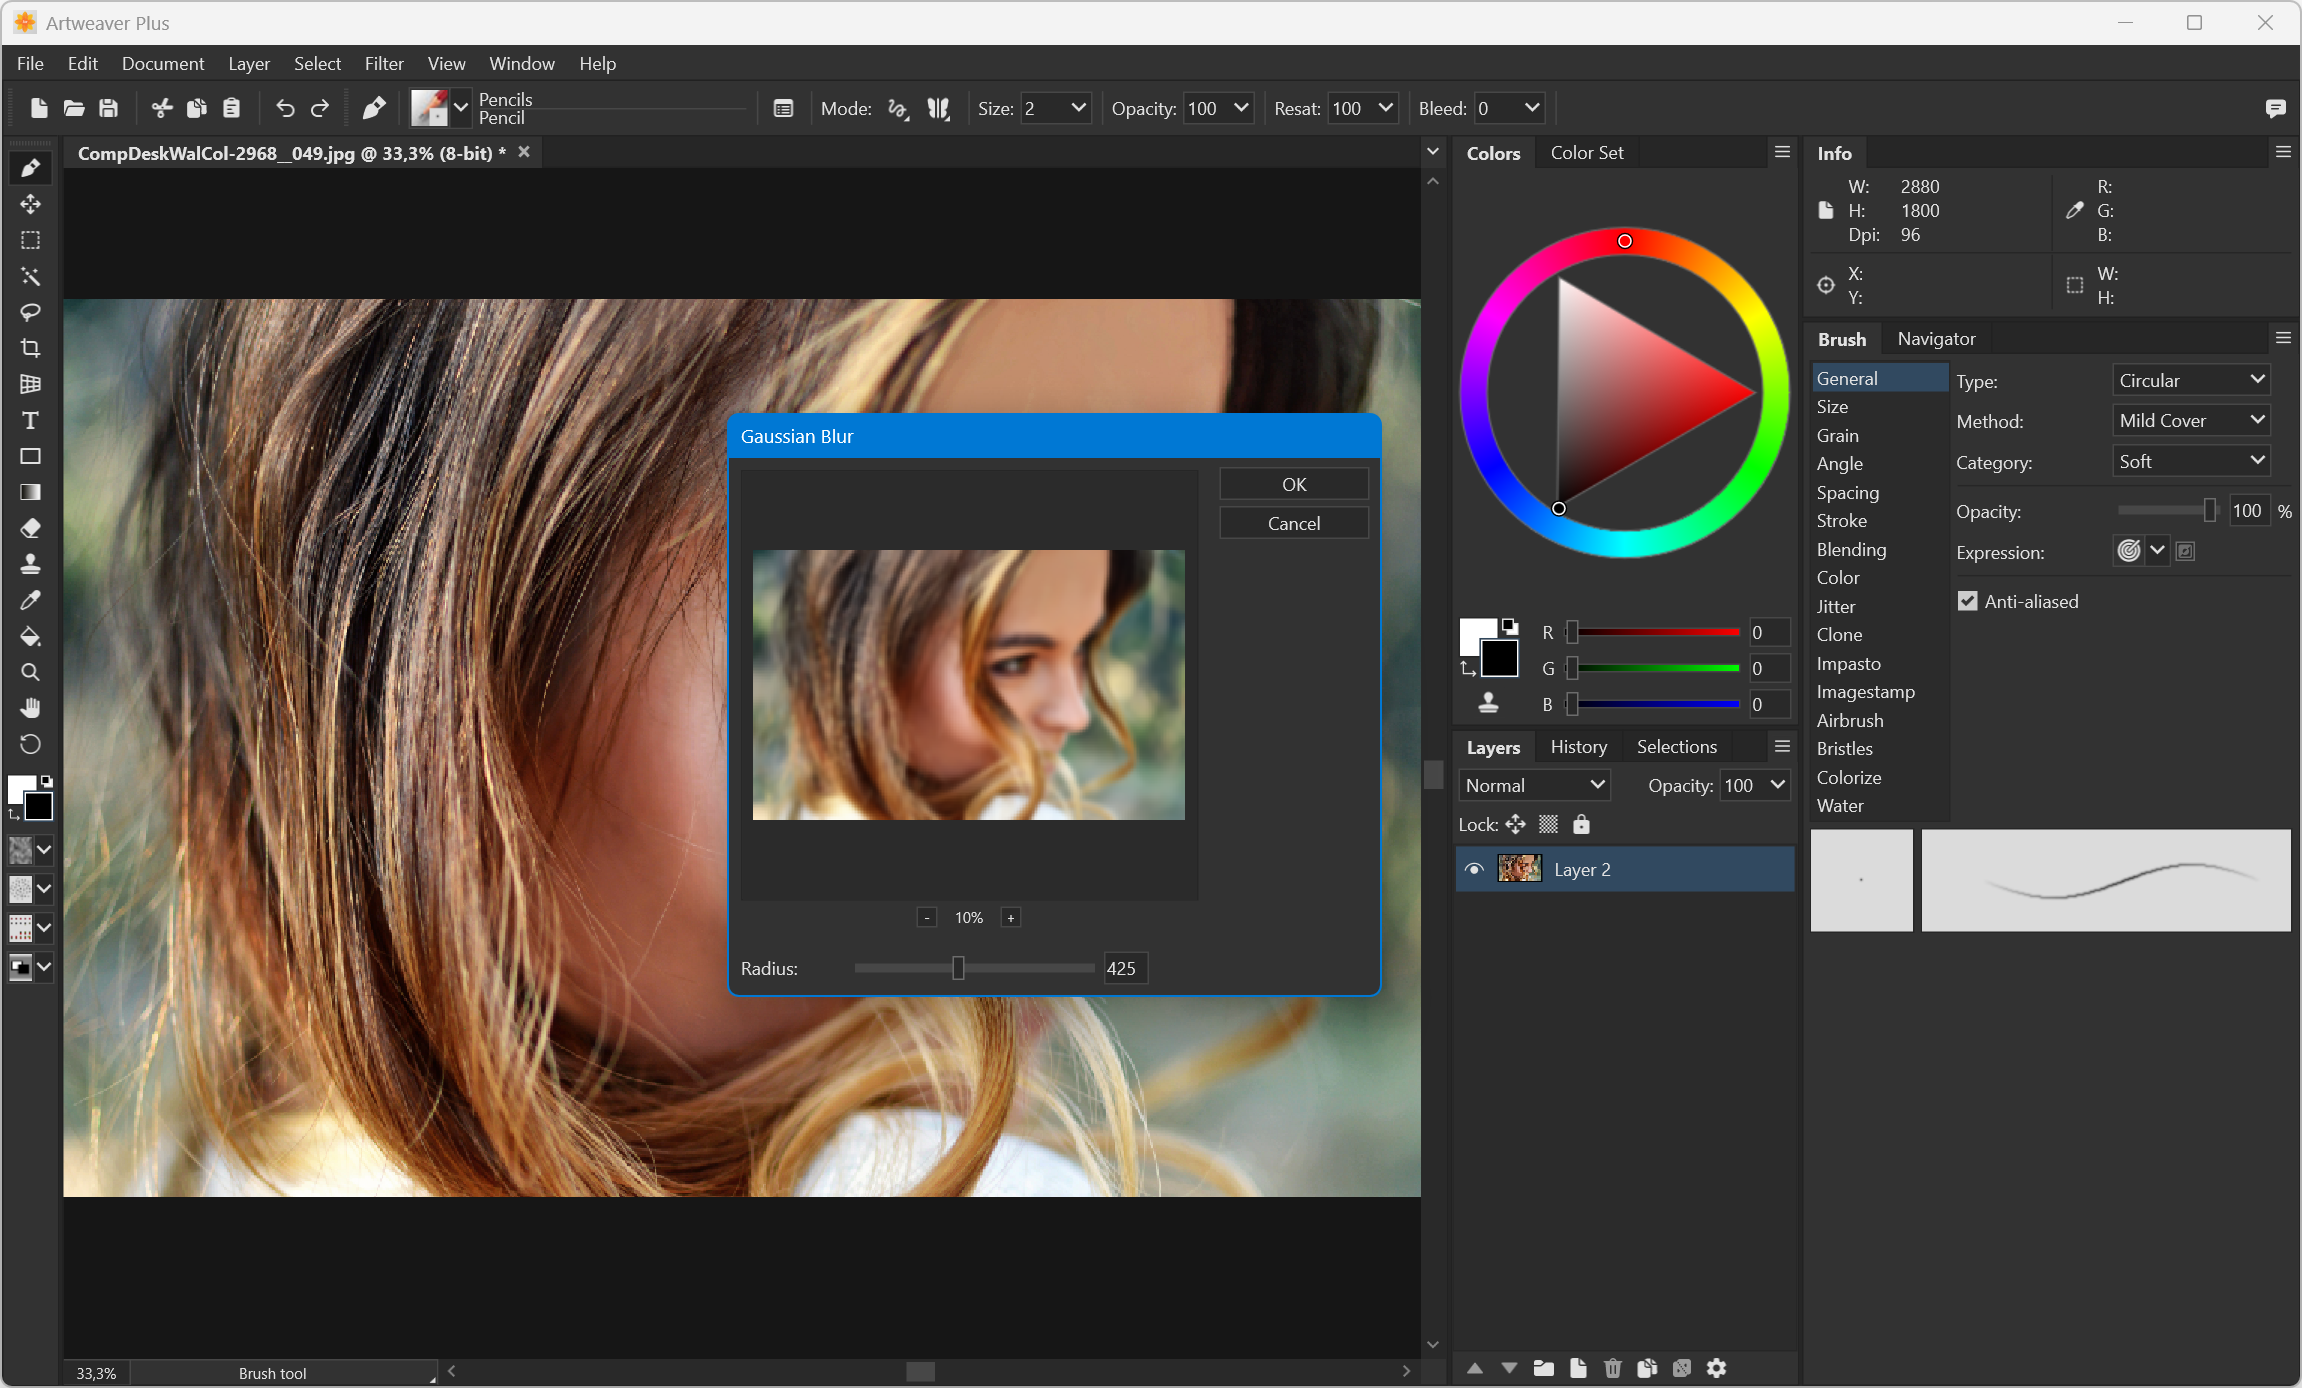
Task: Toggle the Anti-aliased checkbox
Action: pyautogui.click(x=1967, y=601)
